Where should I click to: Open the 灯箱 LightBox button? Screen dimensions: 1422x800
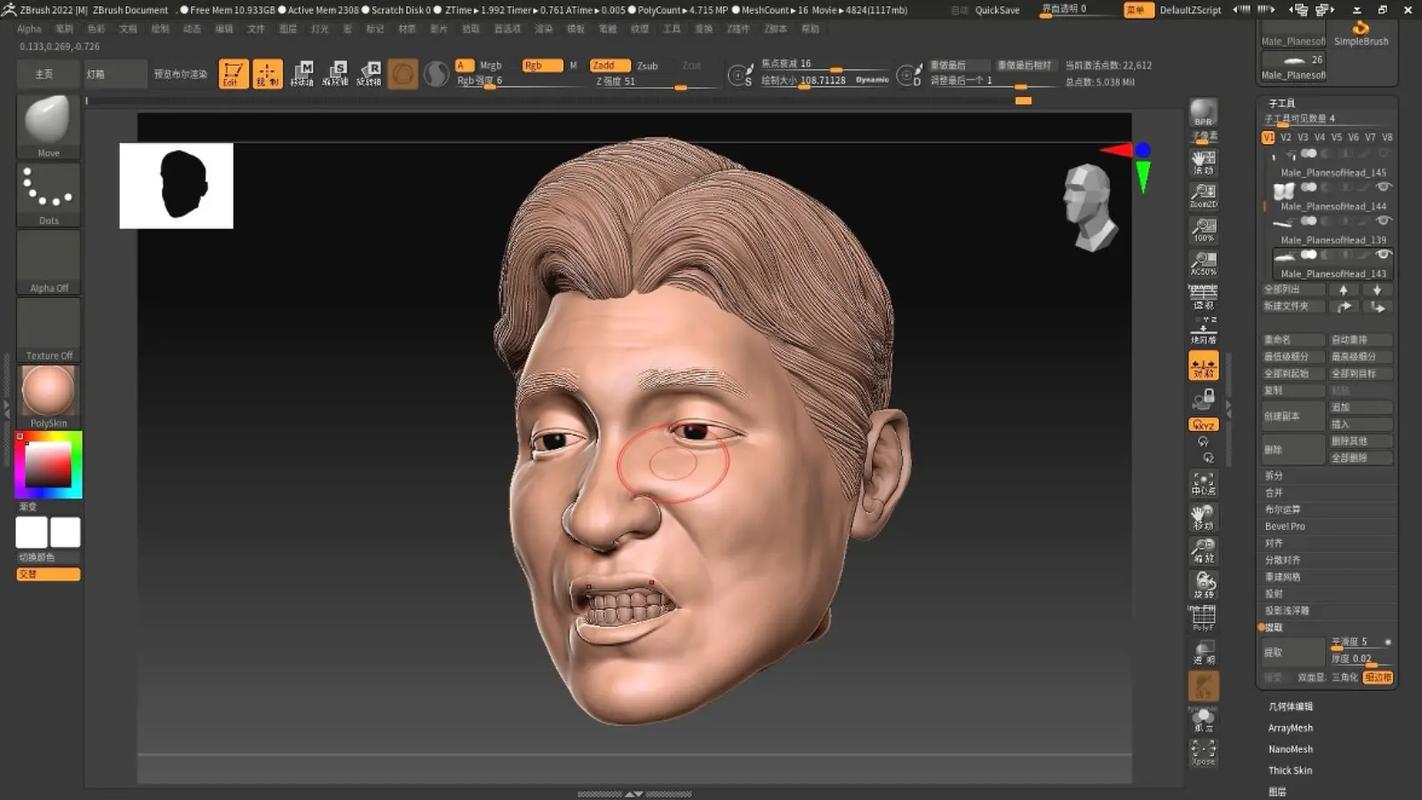pos(115,74)
